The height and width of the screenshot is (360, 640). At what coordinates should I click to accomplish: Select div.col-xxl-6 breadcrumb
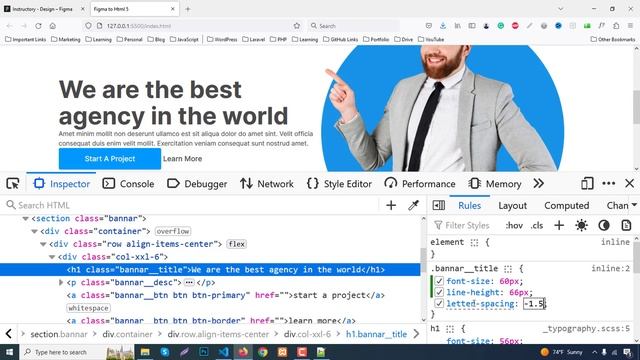307,334
